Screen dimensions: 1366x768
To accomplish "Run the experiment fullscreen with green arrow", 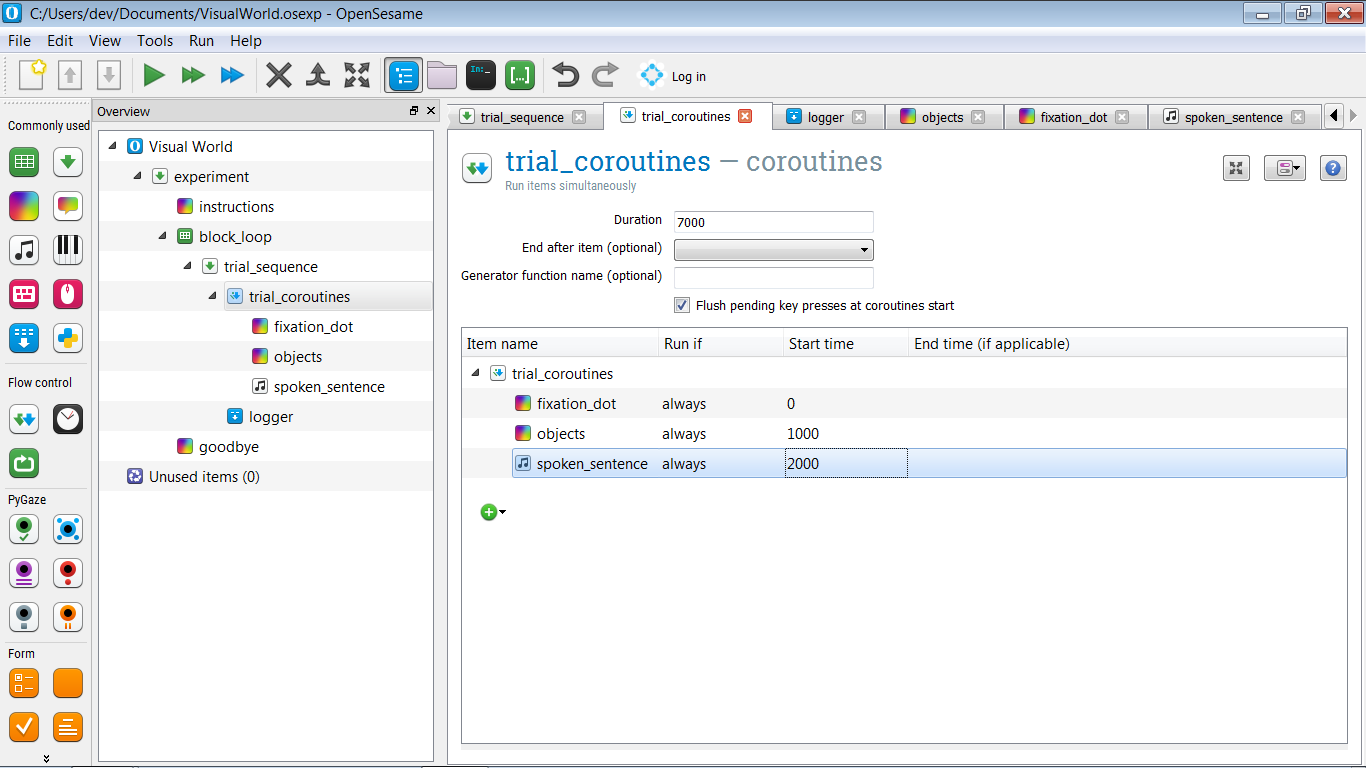I will pyautogui.click(x=154, y=75).
